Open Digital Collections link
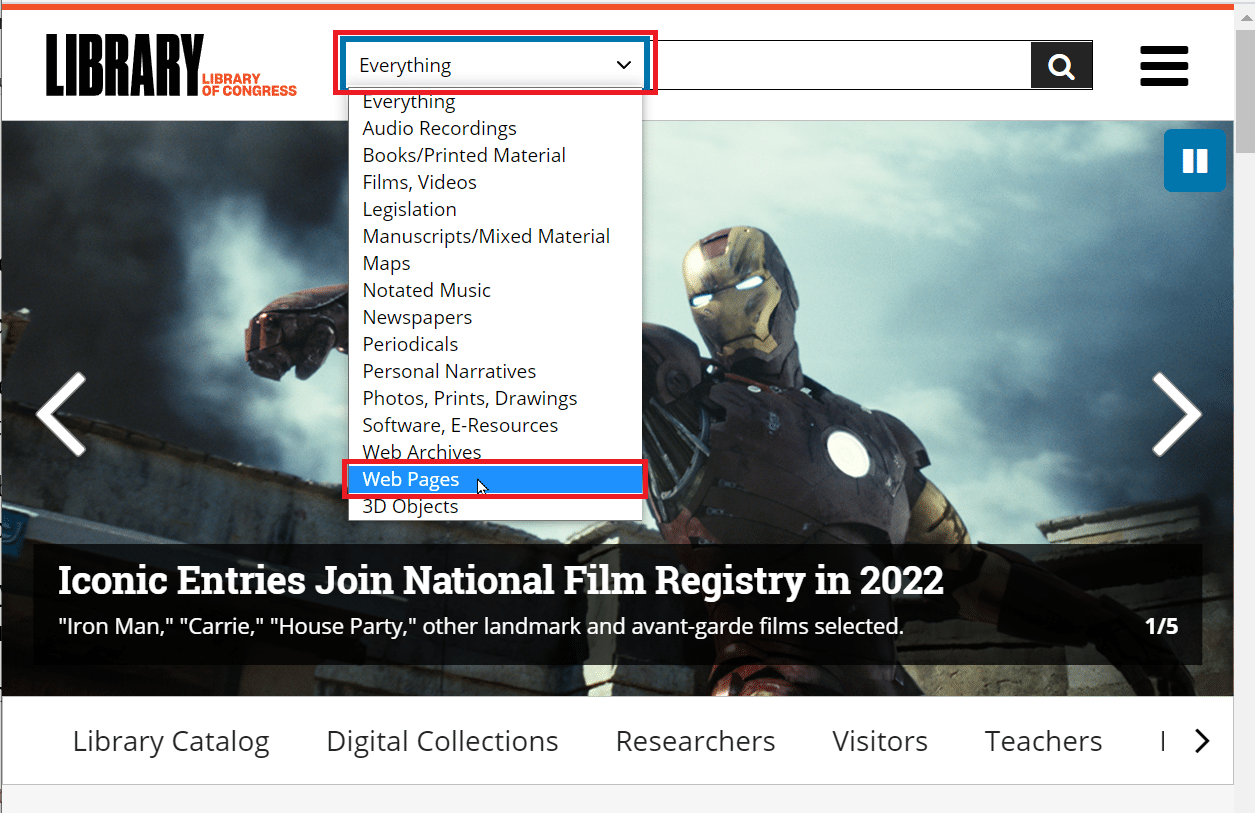 pyautogui.click(x=442, y=741)
